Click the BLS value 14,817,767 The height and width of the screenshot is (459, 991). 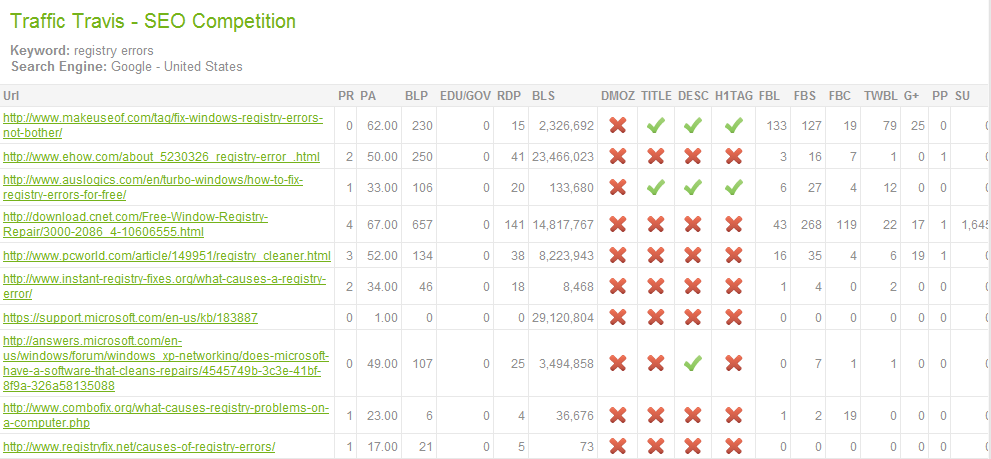[x=564, y=225]
